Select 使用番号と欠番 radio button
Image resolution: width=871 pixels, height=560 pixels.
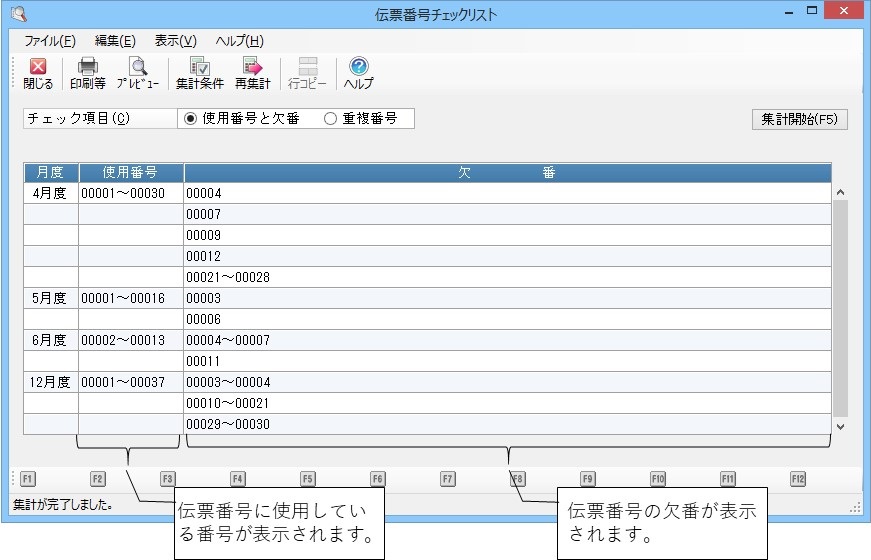click(x=190, y=118)
